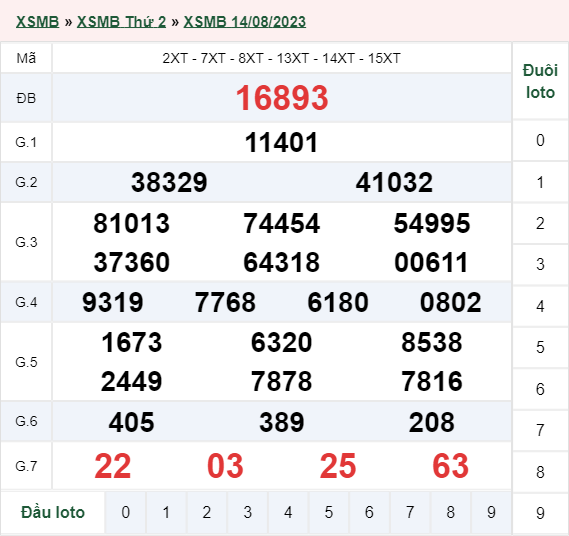Select digit 8 in Đầu loto row

click(451, 512)
